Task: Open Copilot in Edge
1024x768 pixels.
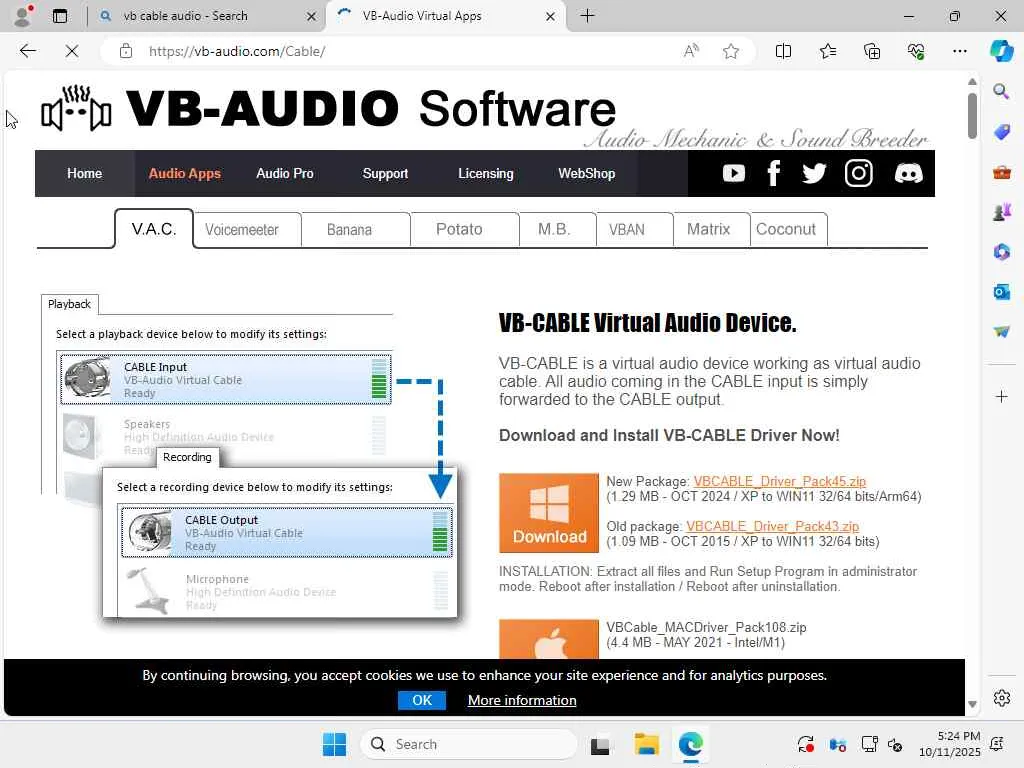Action: [1001, 51]
